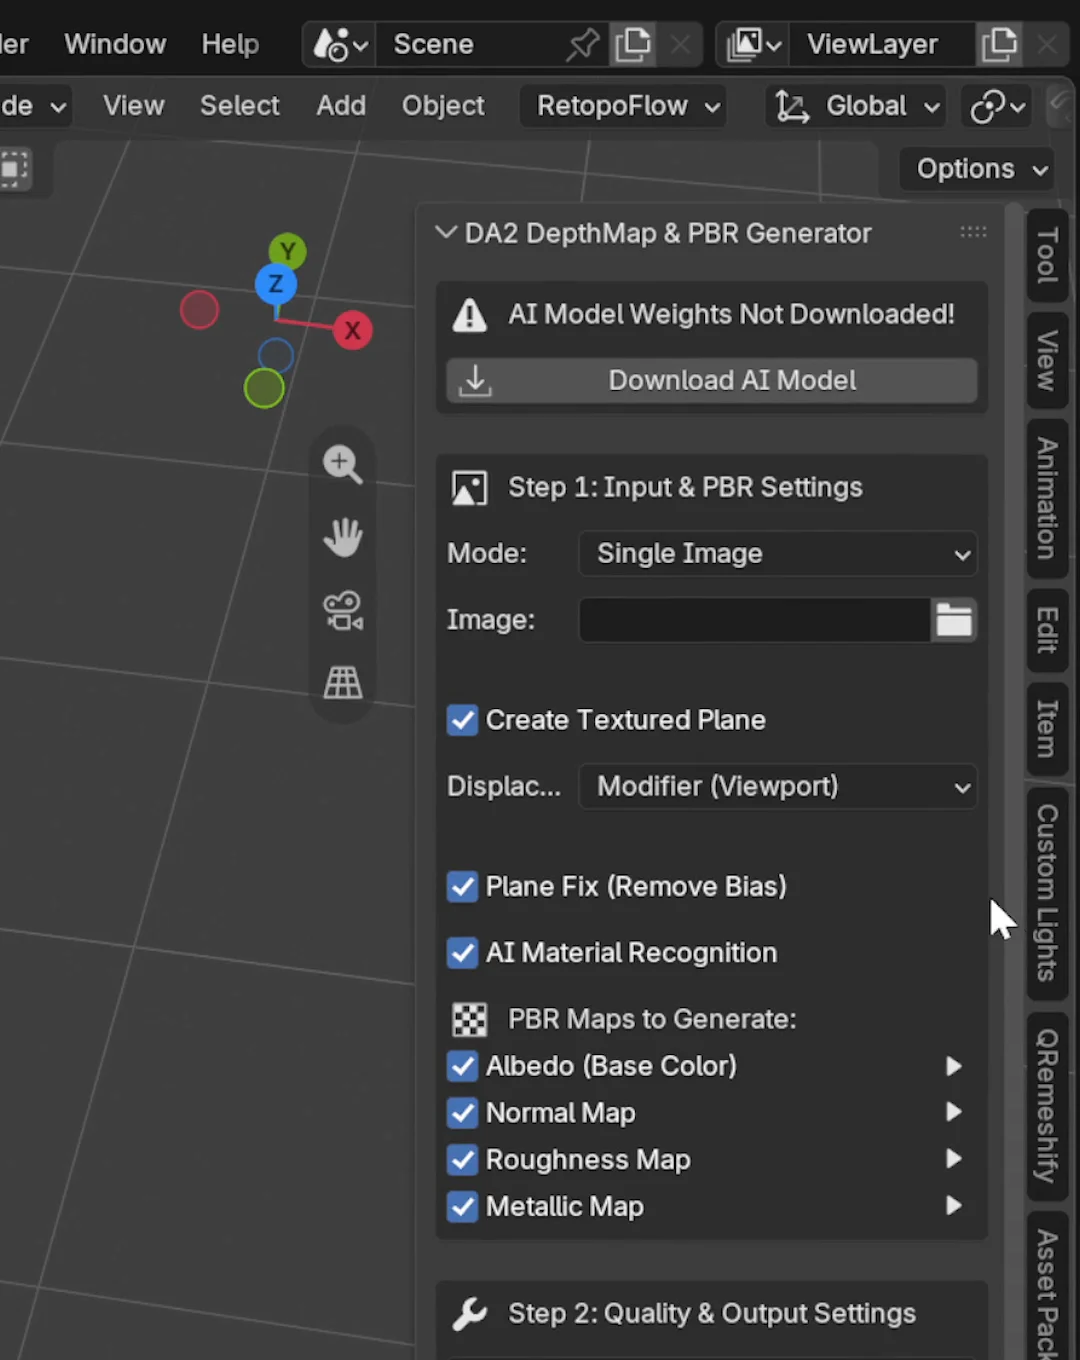This screenshot has width=1080, height=1360.
Task: Click the select box tool icon
Action: click(13, 168)
